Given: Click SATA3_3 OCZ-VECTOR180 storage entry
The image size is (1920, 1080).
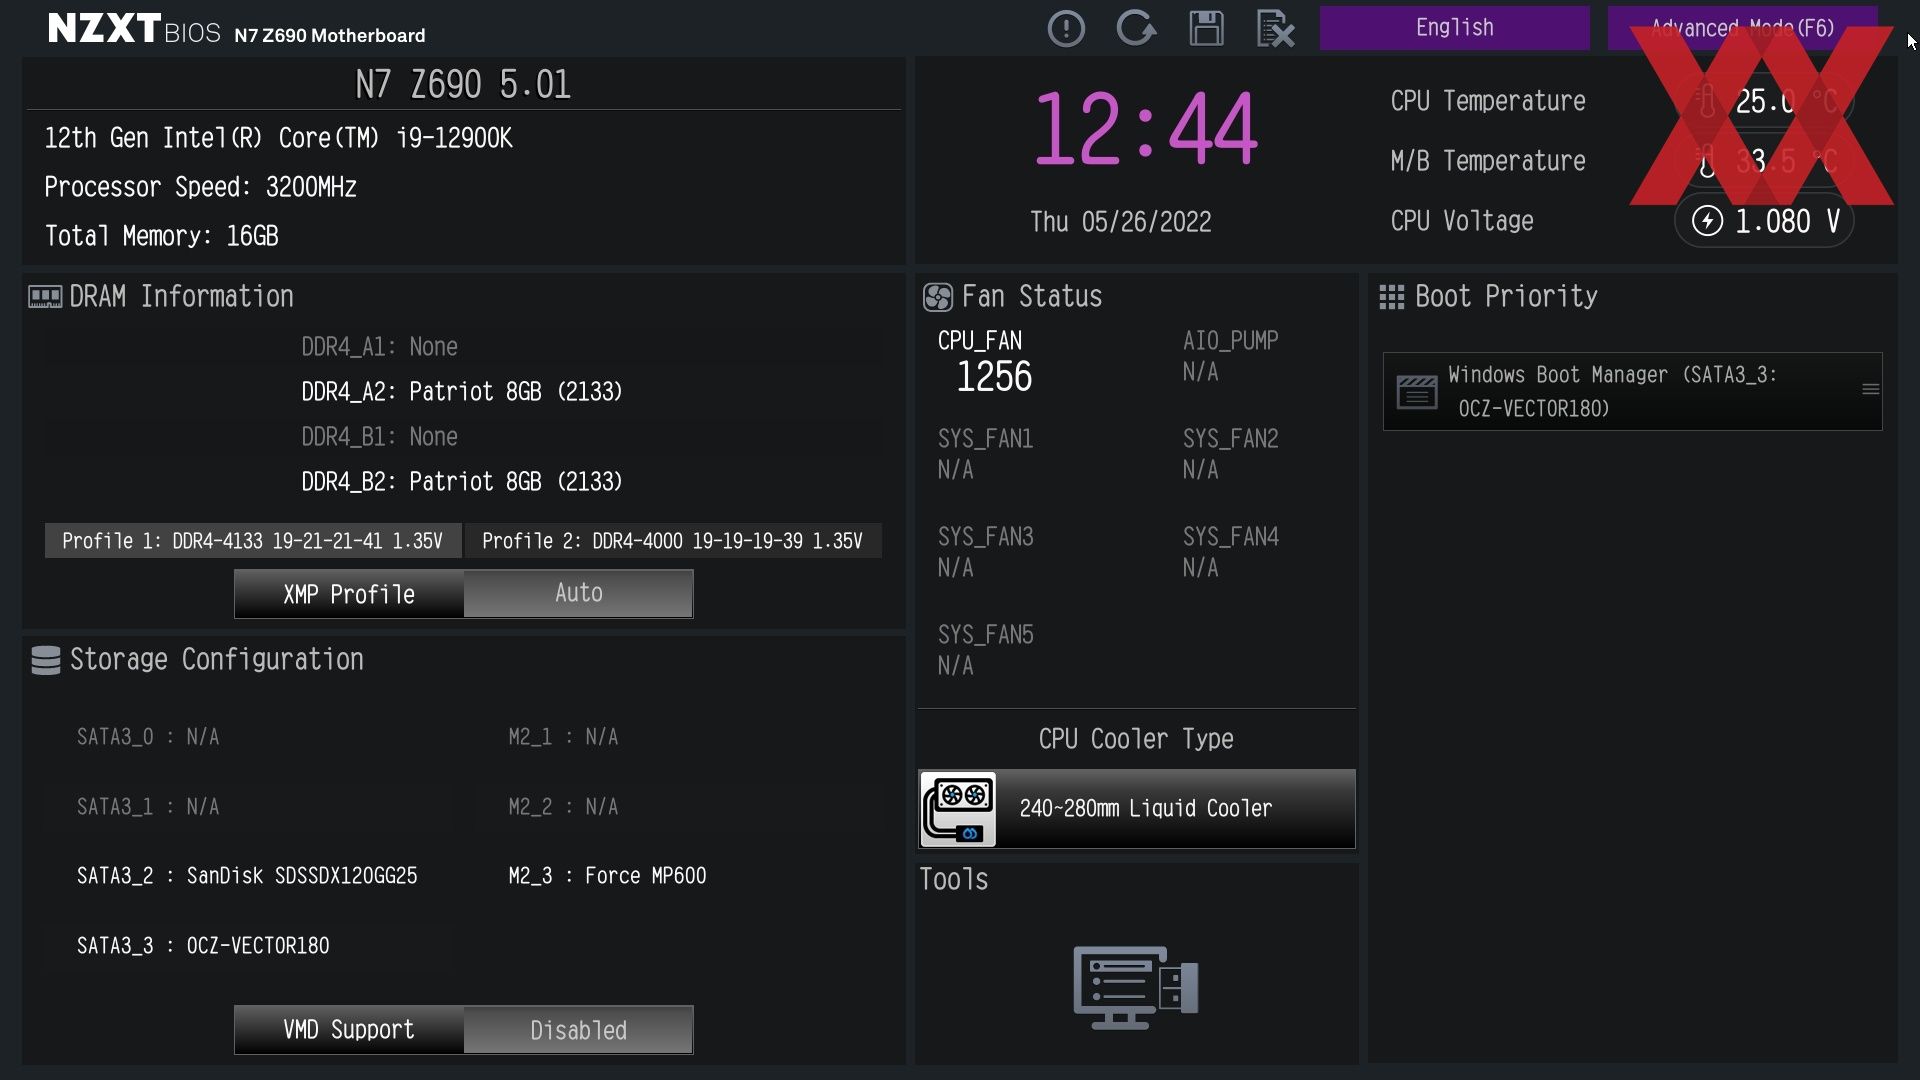Looking at the screenshot, I should pos(203,946).
